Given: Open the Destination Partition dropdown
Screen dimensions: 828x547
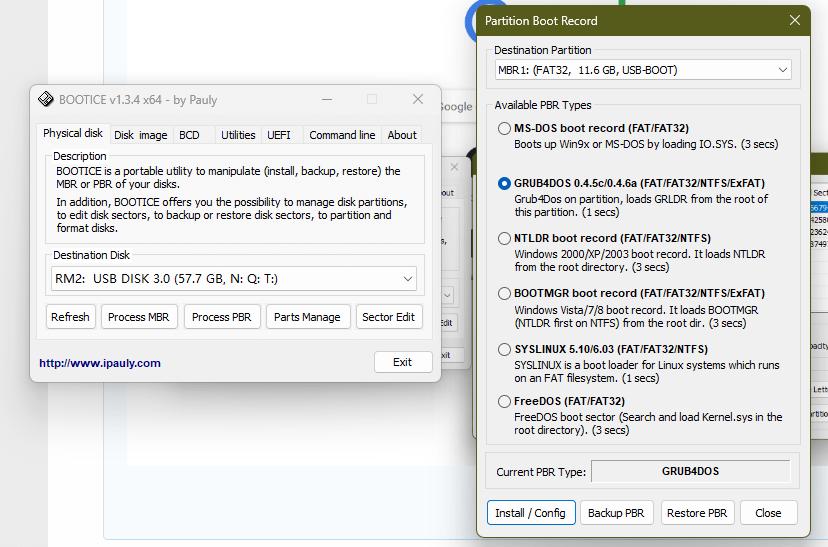Looking at the screenshot, I should (643, 70).
